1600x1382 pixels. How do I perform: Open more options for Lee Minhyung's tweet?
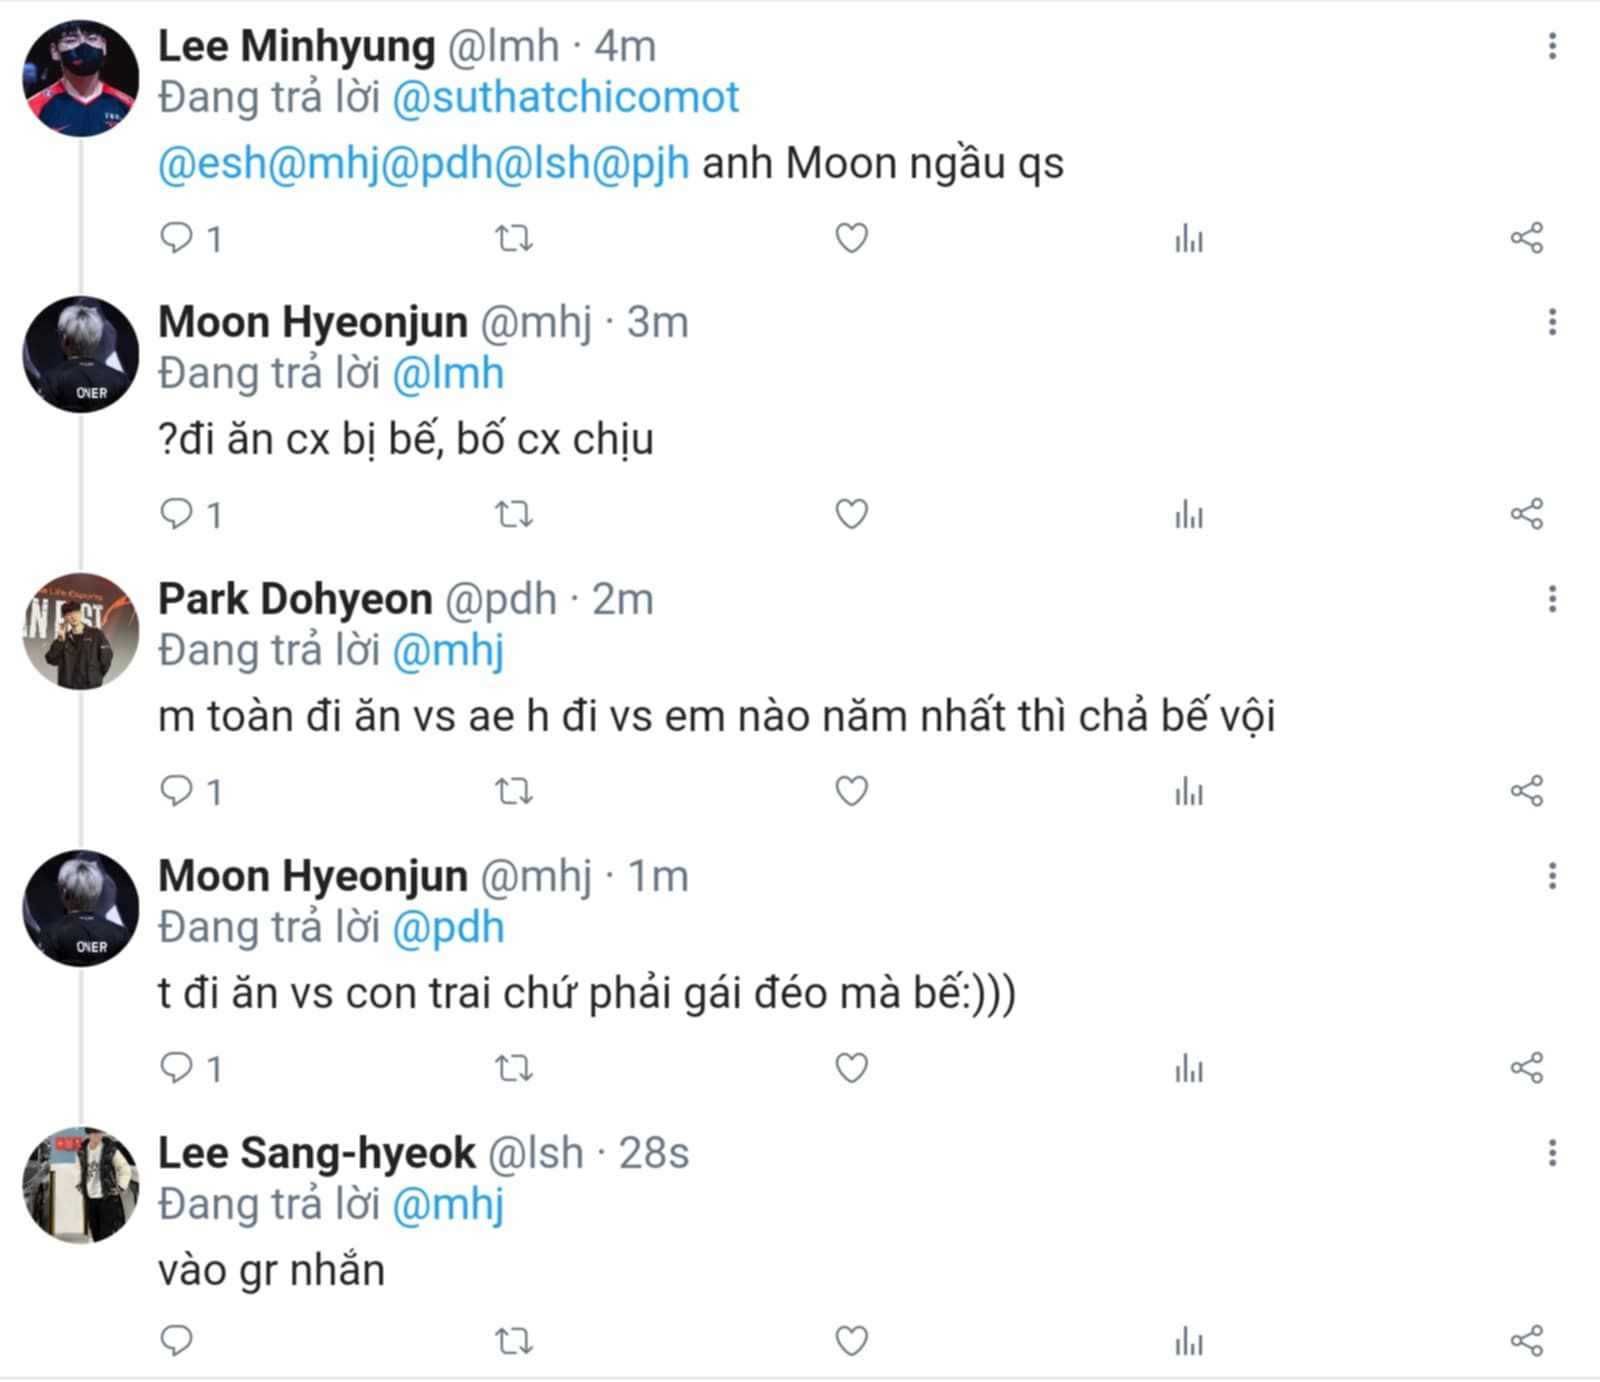click(1552, 46)
